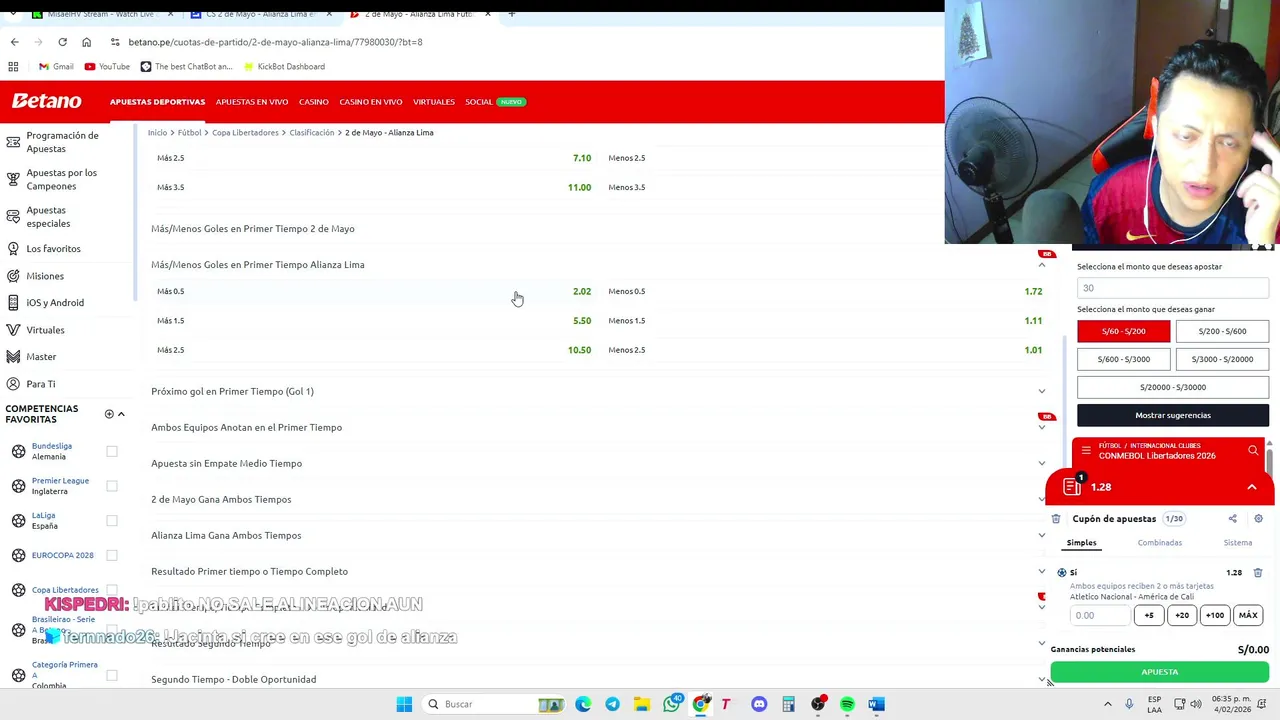Collapse Competencias Favoritas section
Screen dimensions: 1280x720
tap(121, 414)
